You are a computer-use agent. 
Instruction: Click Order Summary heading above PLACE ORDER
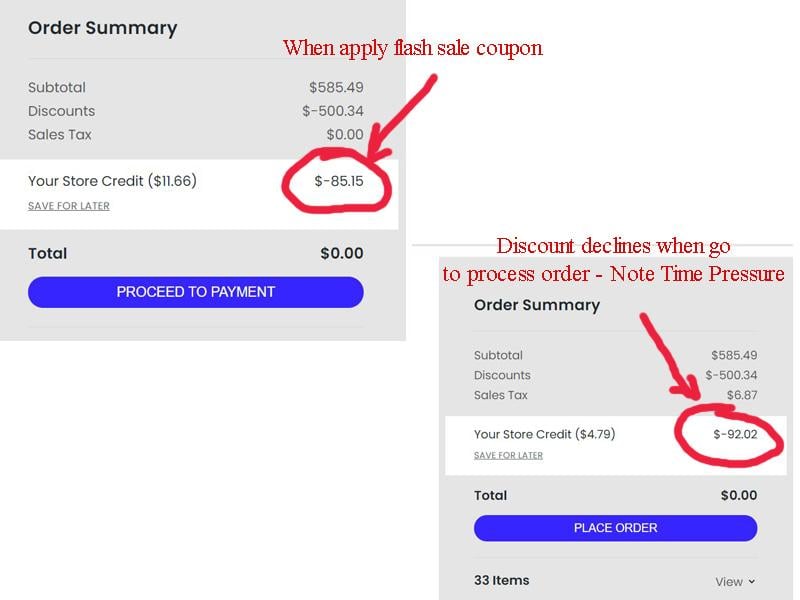point(536,305)
